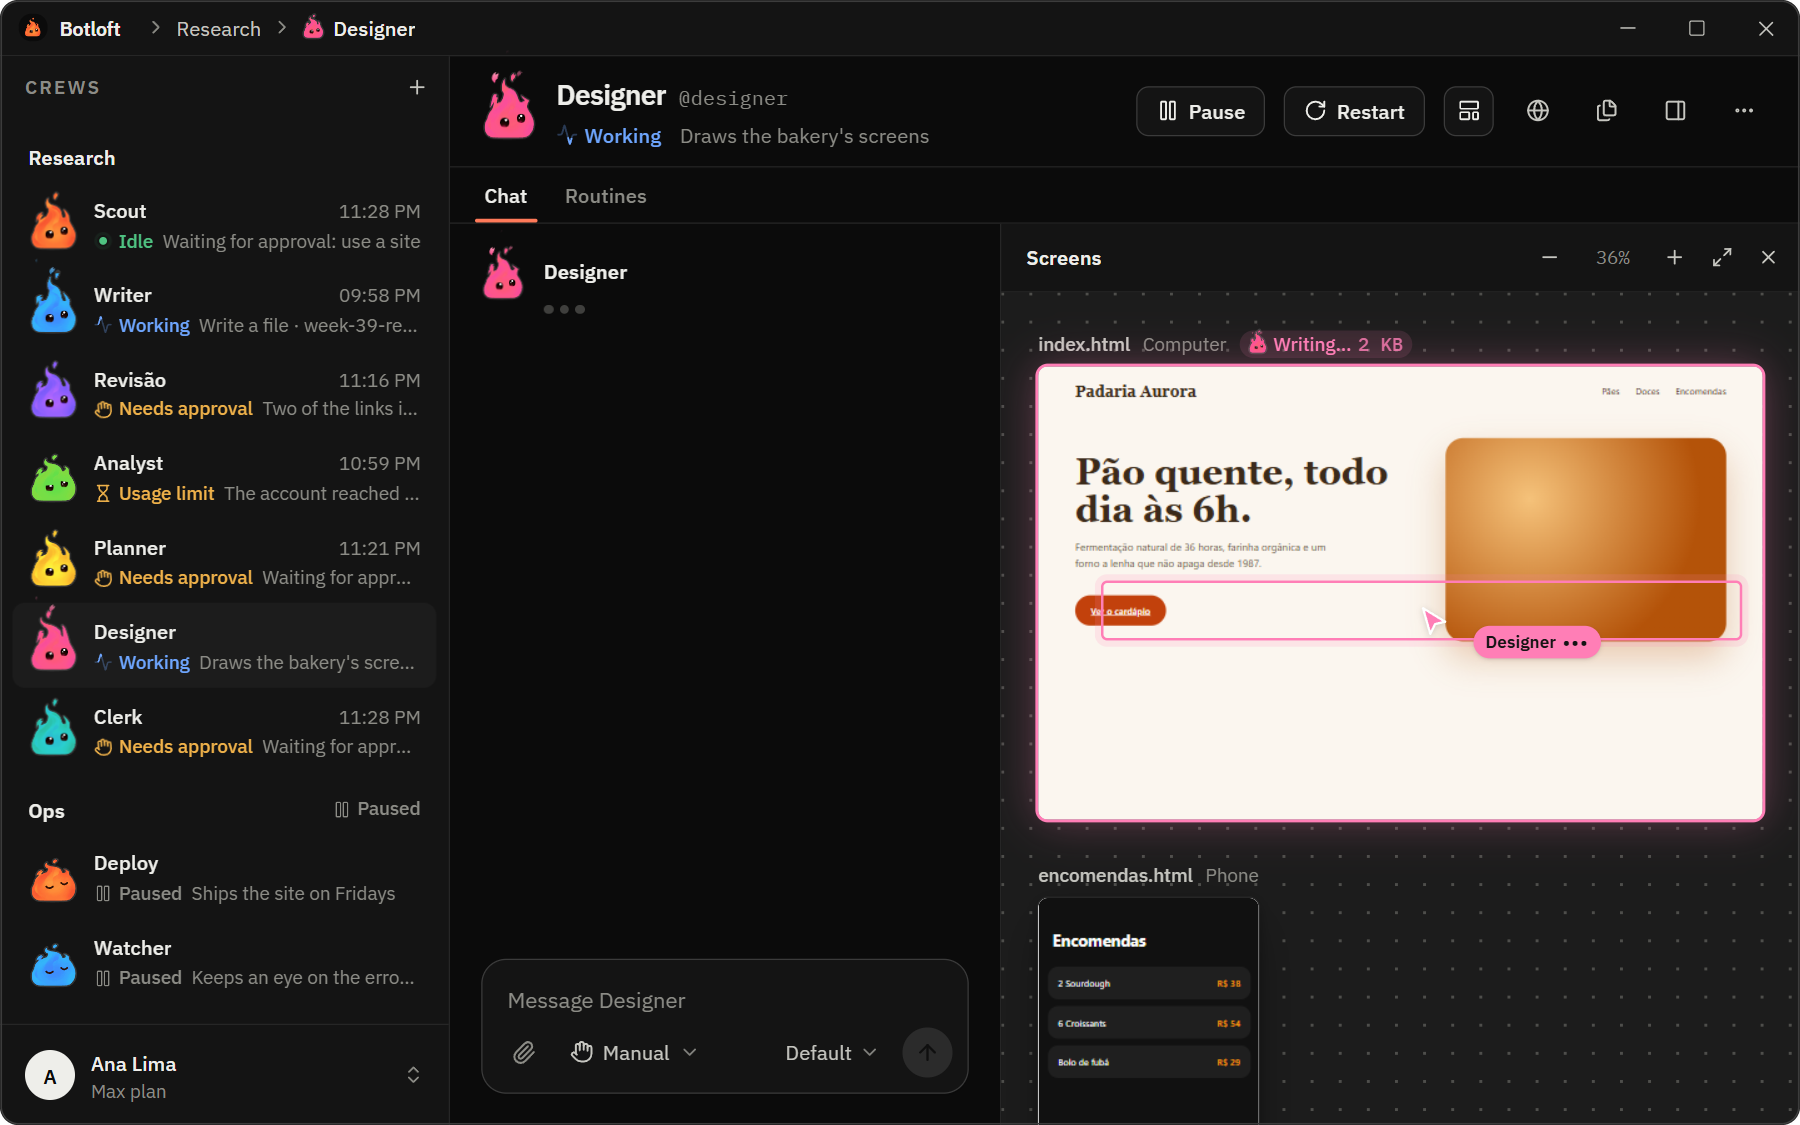Toggle the side panel icon in header
Image resolution: width=1800 pixels, height=1125 pixels.
pos(1675,111)
